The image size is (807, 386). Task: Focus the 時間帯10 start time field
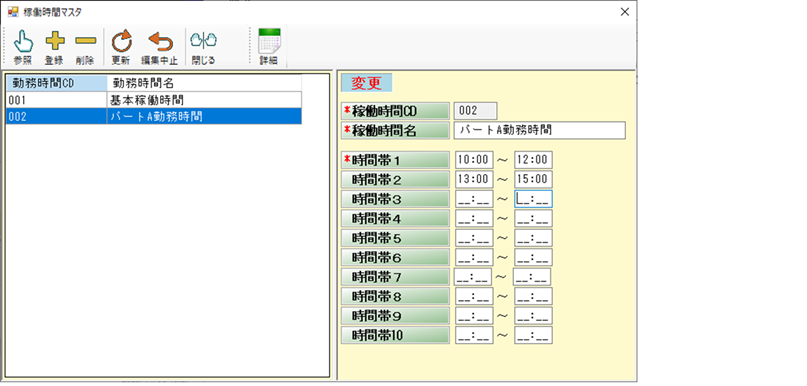point(474,336)
